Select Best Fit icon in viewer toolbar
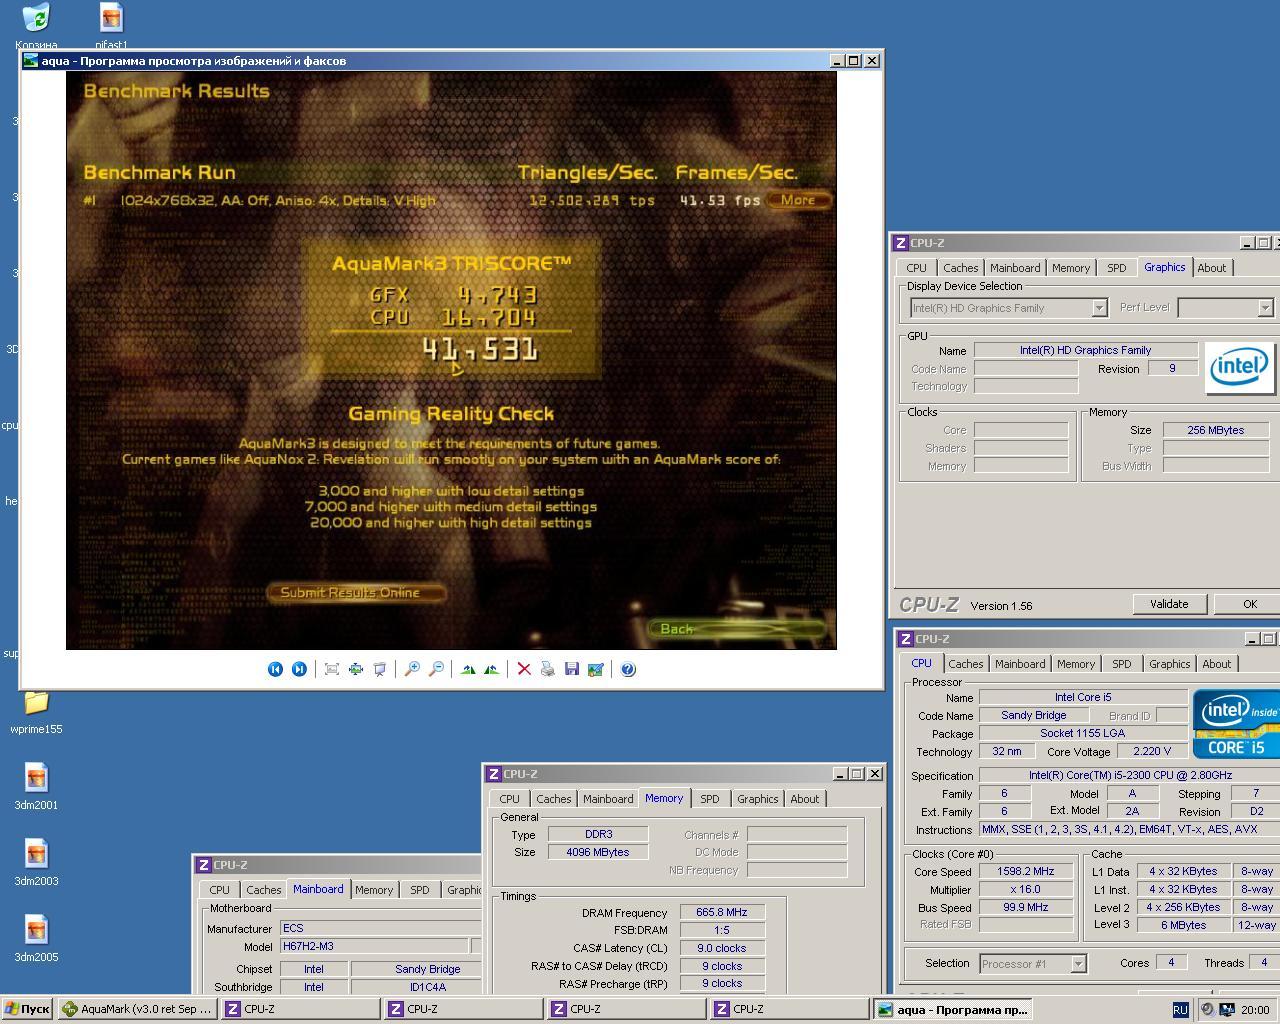Image resolution: width=1280 pixels, height=1024 pixels. point(332,669)
